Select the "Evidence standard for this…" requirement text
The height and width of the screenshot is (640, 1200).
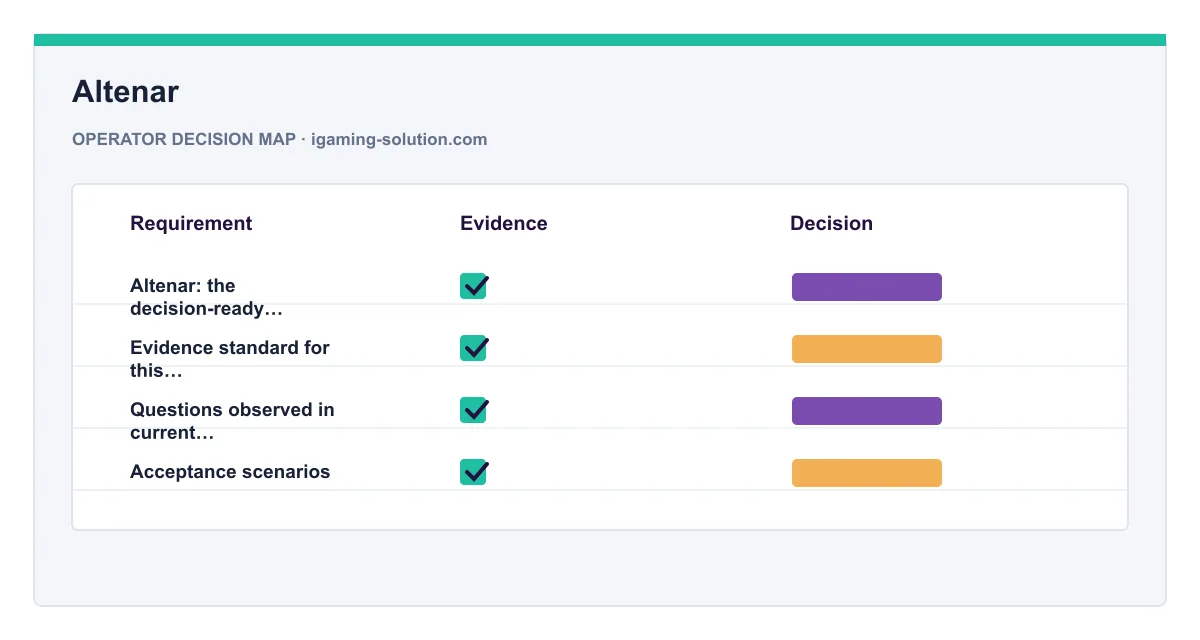(230, 359)
